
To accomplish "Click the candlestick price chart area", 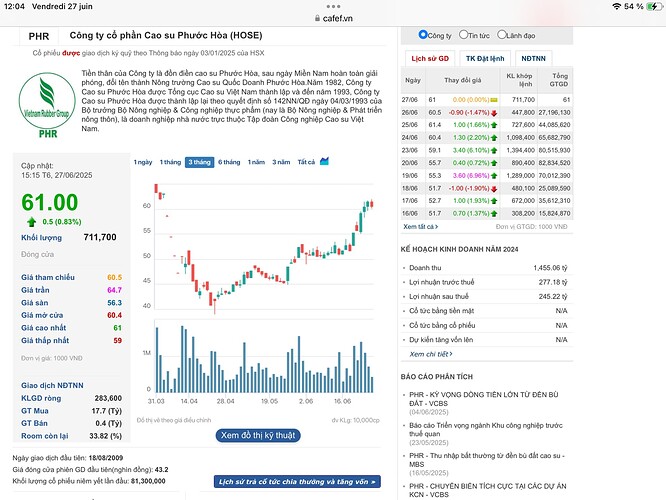I will 263,249.
